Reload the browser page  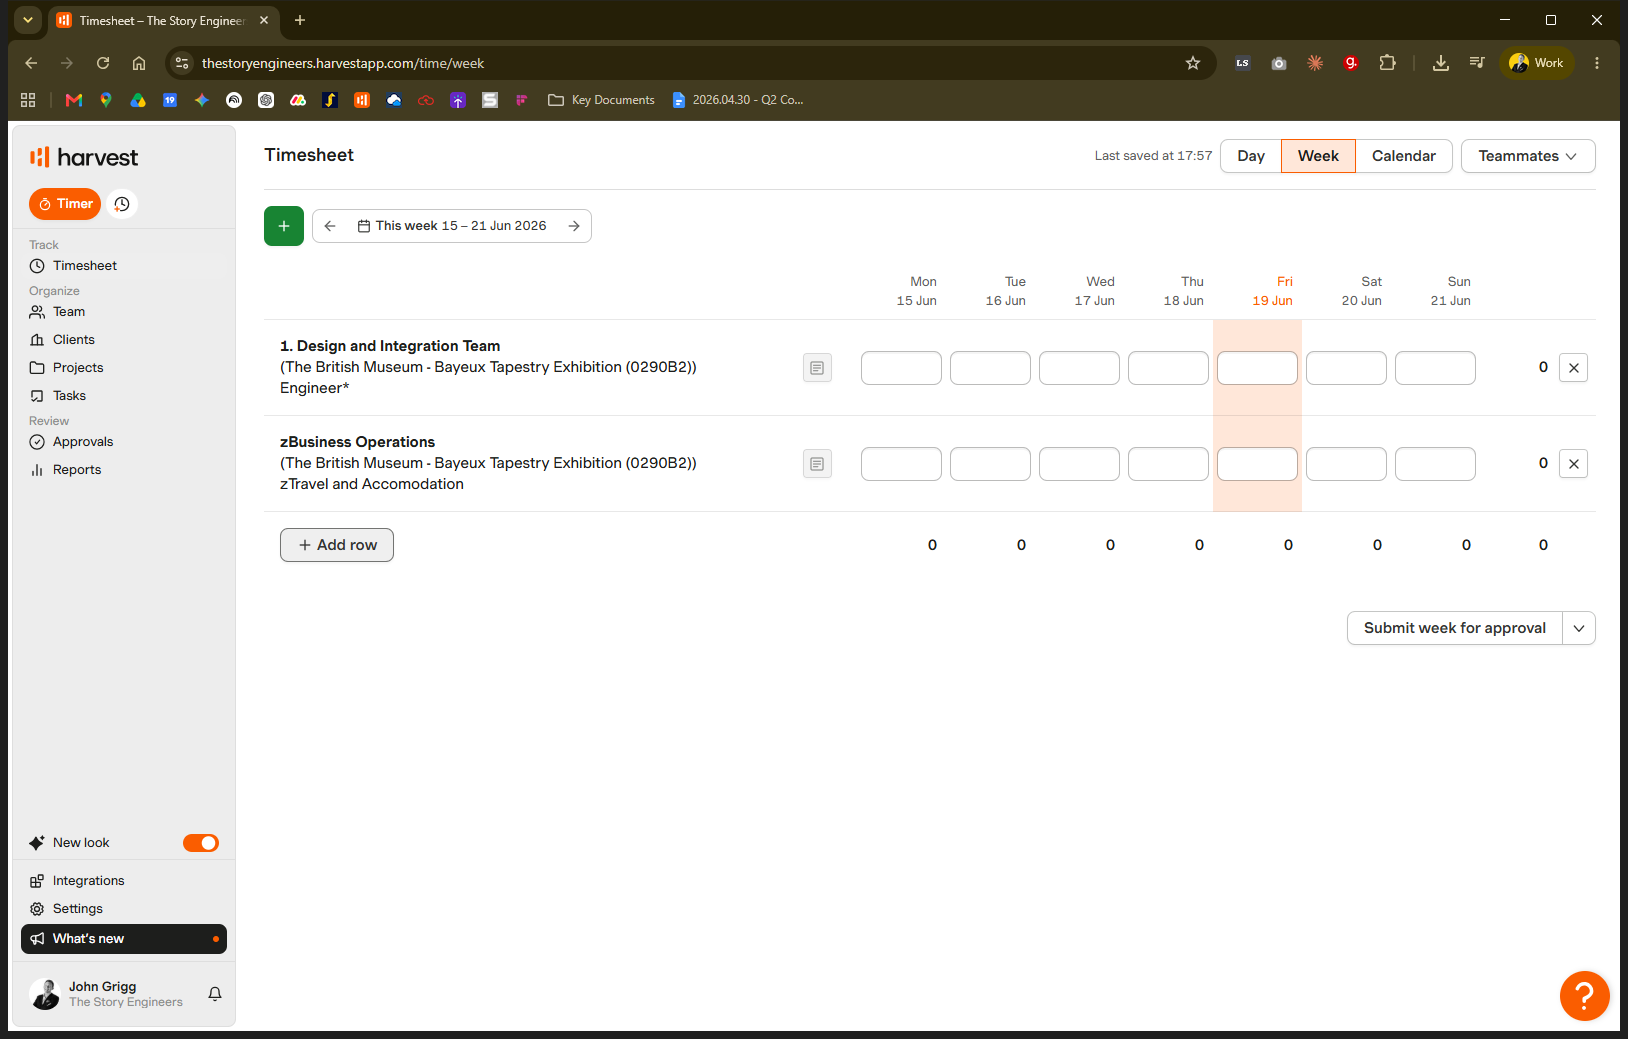point(103,63)
